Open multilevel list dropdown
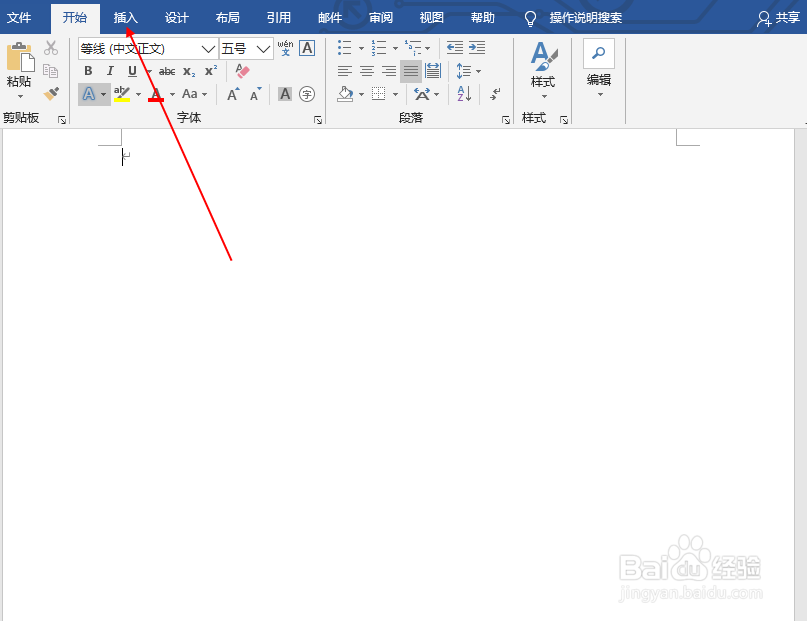Image resolution: width=807 pixels, height=621 pixels. pos(428,48)
